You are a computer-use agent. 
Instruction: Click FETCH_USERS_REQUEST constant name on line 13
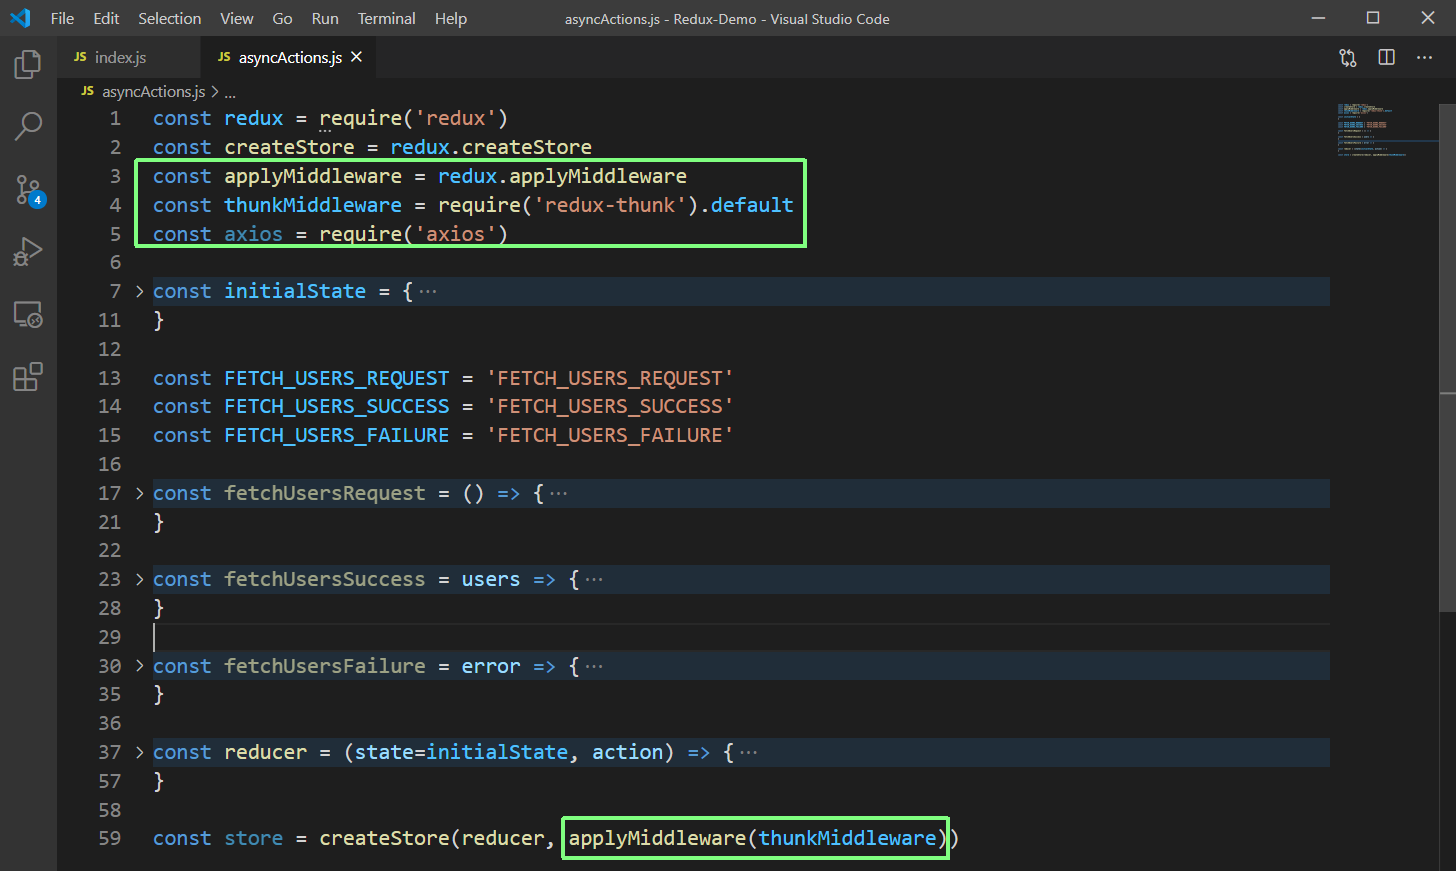(x=337, y=378)
